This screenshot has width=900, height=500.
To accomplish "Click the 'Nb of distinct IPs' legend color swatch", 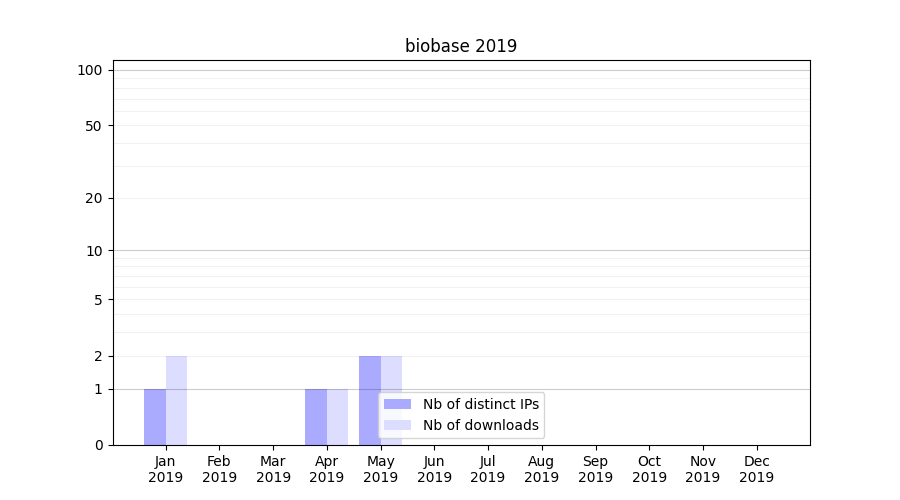I will click(x=397, y=404).
